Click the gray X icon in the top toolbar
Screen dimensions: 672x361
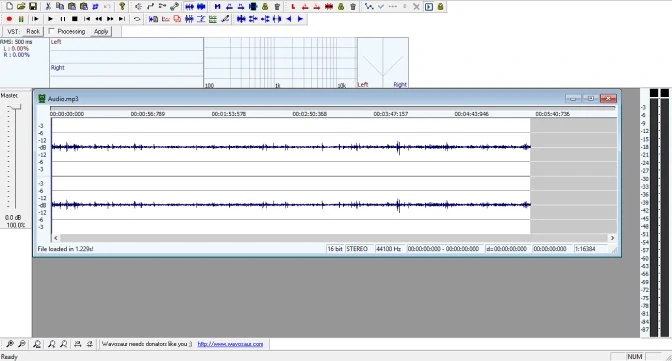tap(416, 6)
